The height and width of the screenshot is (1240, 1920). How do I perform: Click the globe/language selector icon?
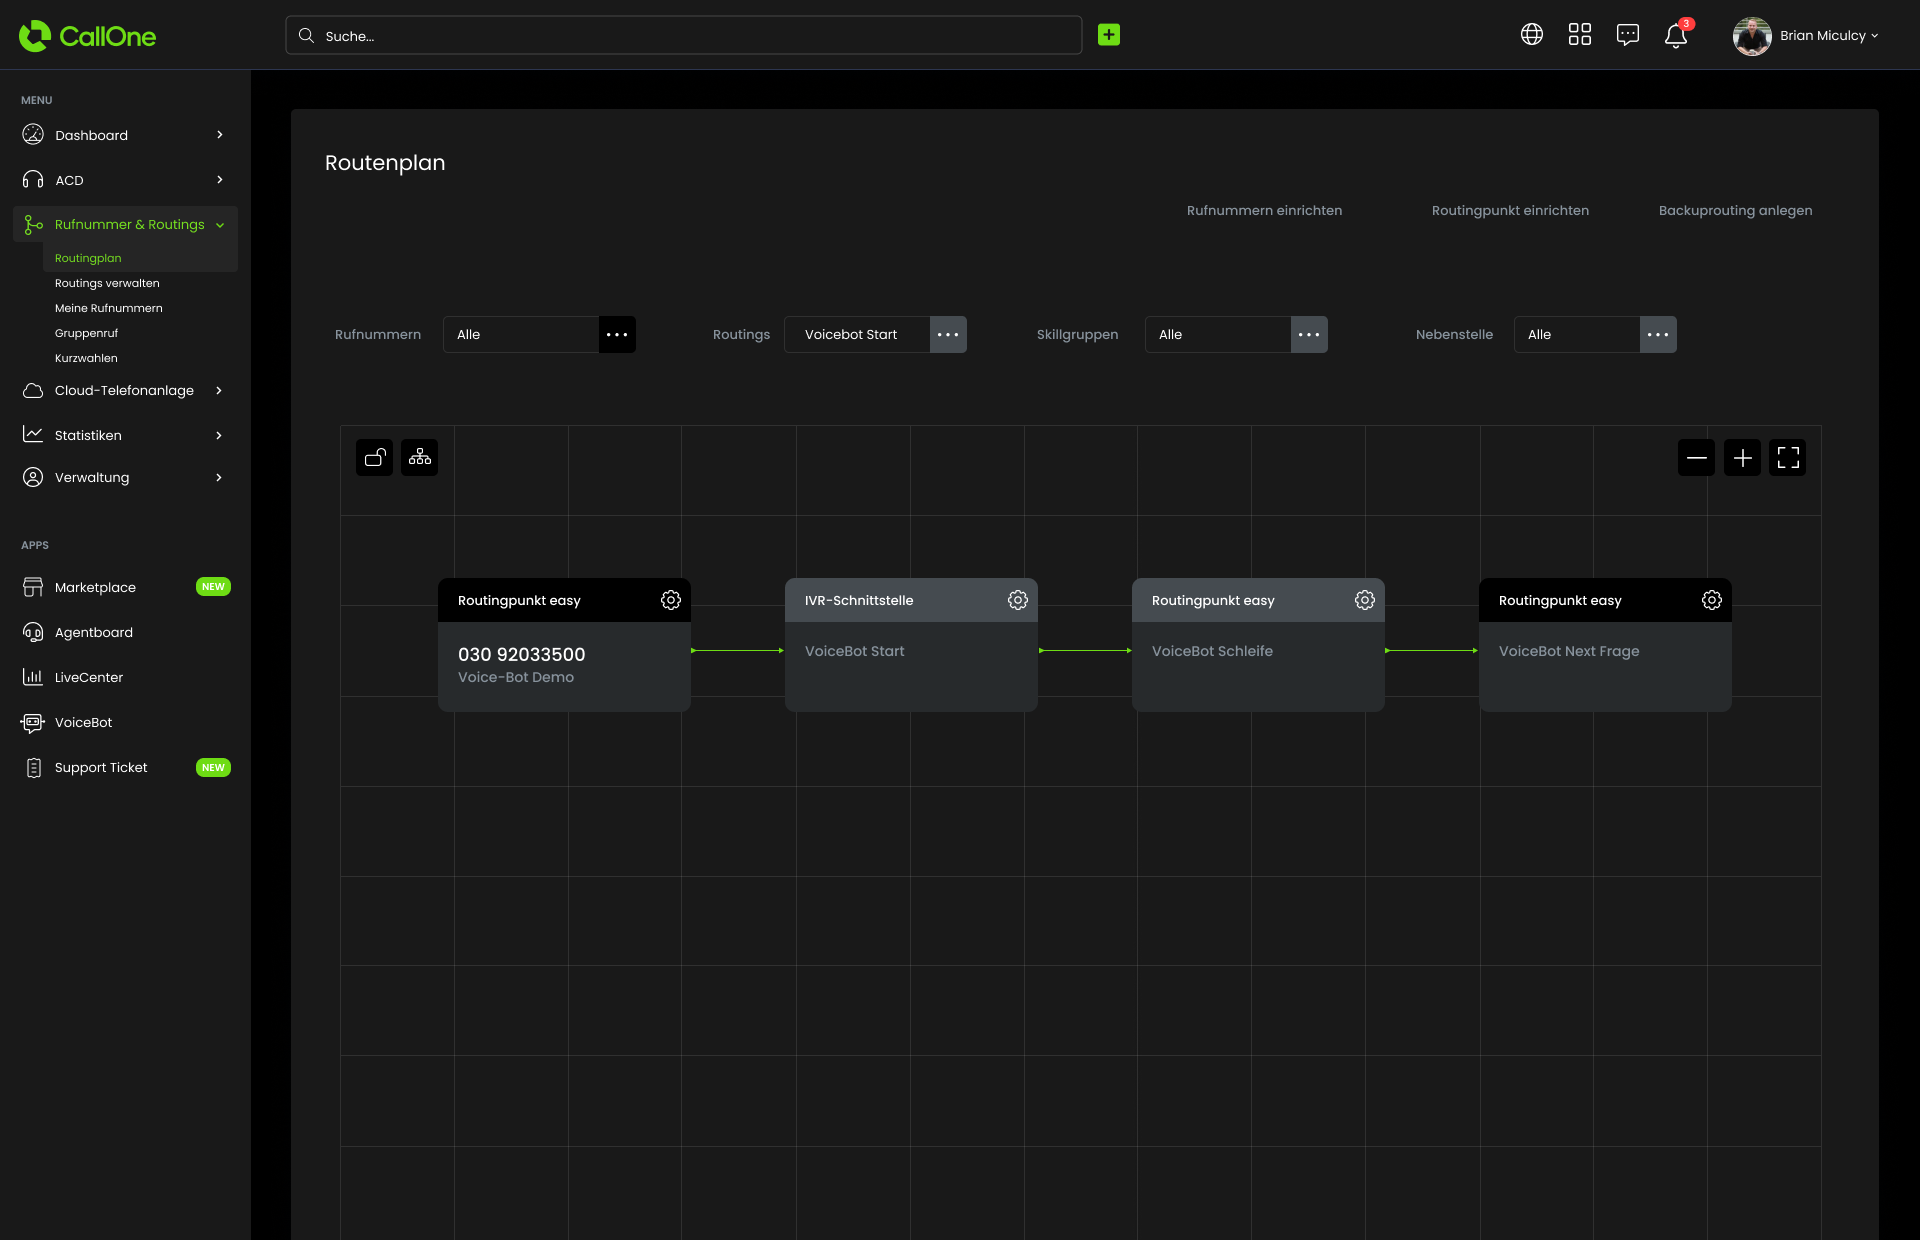1532,36
